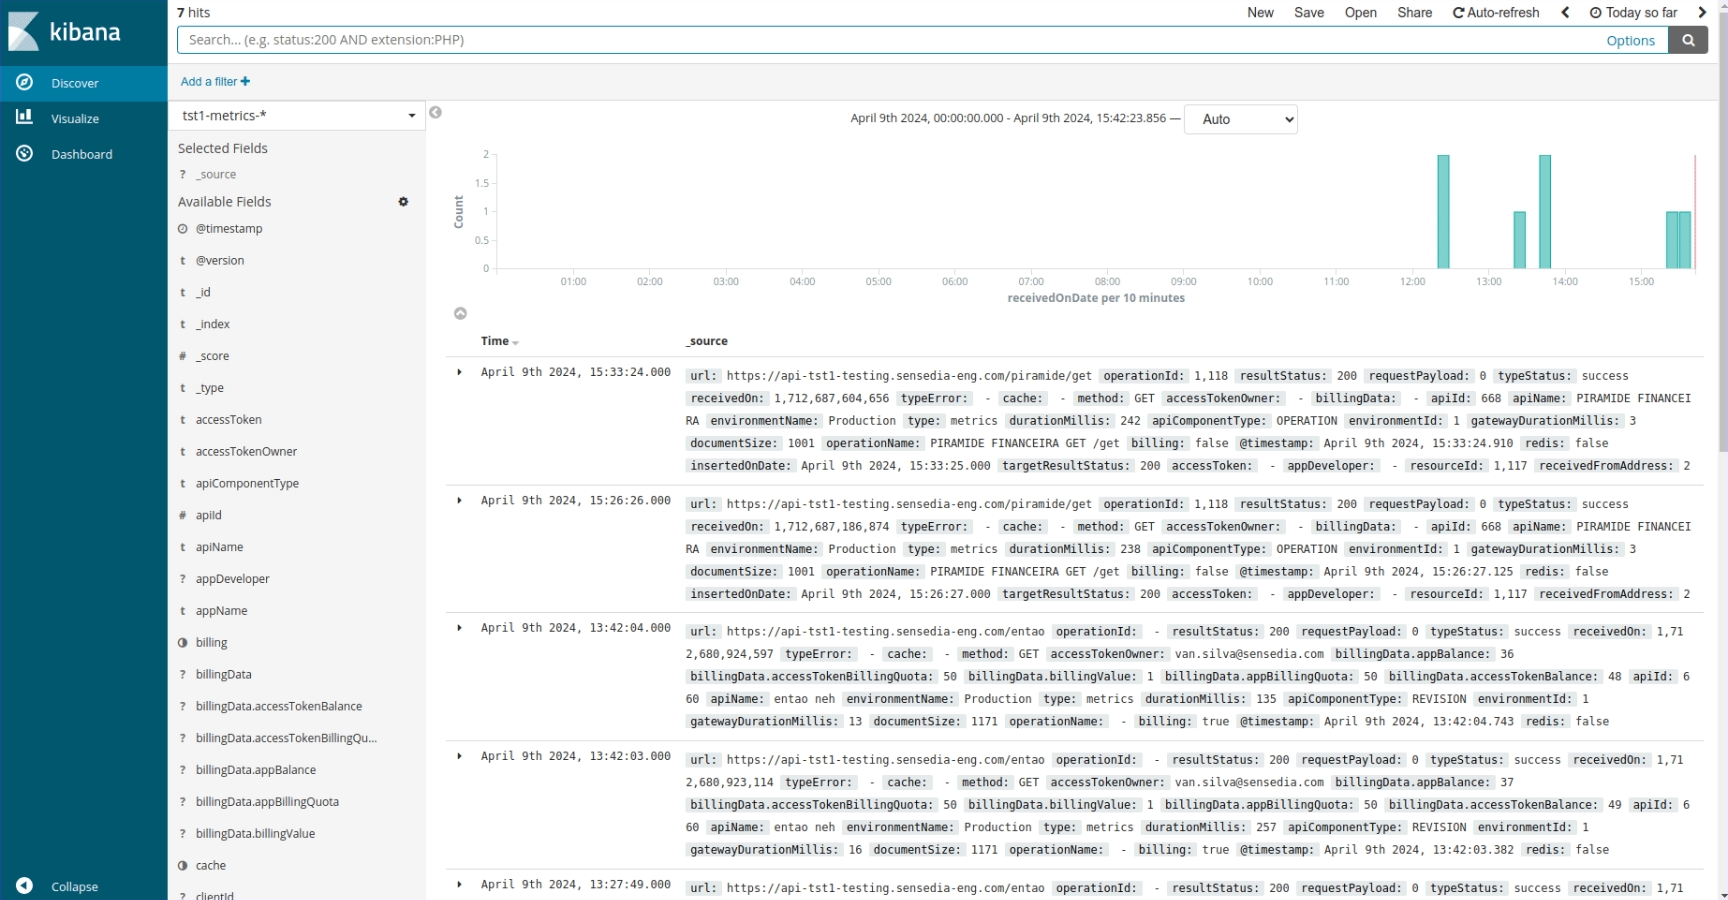The height and width of the screenshot is (900, 1728).
Task: Click Save in the top menu
Action: [x=1308, y=12]
